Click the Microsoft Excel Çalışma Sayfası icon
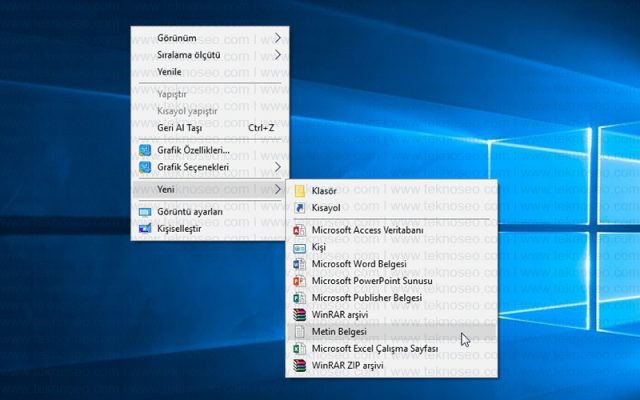This screenshot has width=640, height=400. [x=300, y=349]
